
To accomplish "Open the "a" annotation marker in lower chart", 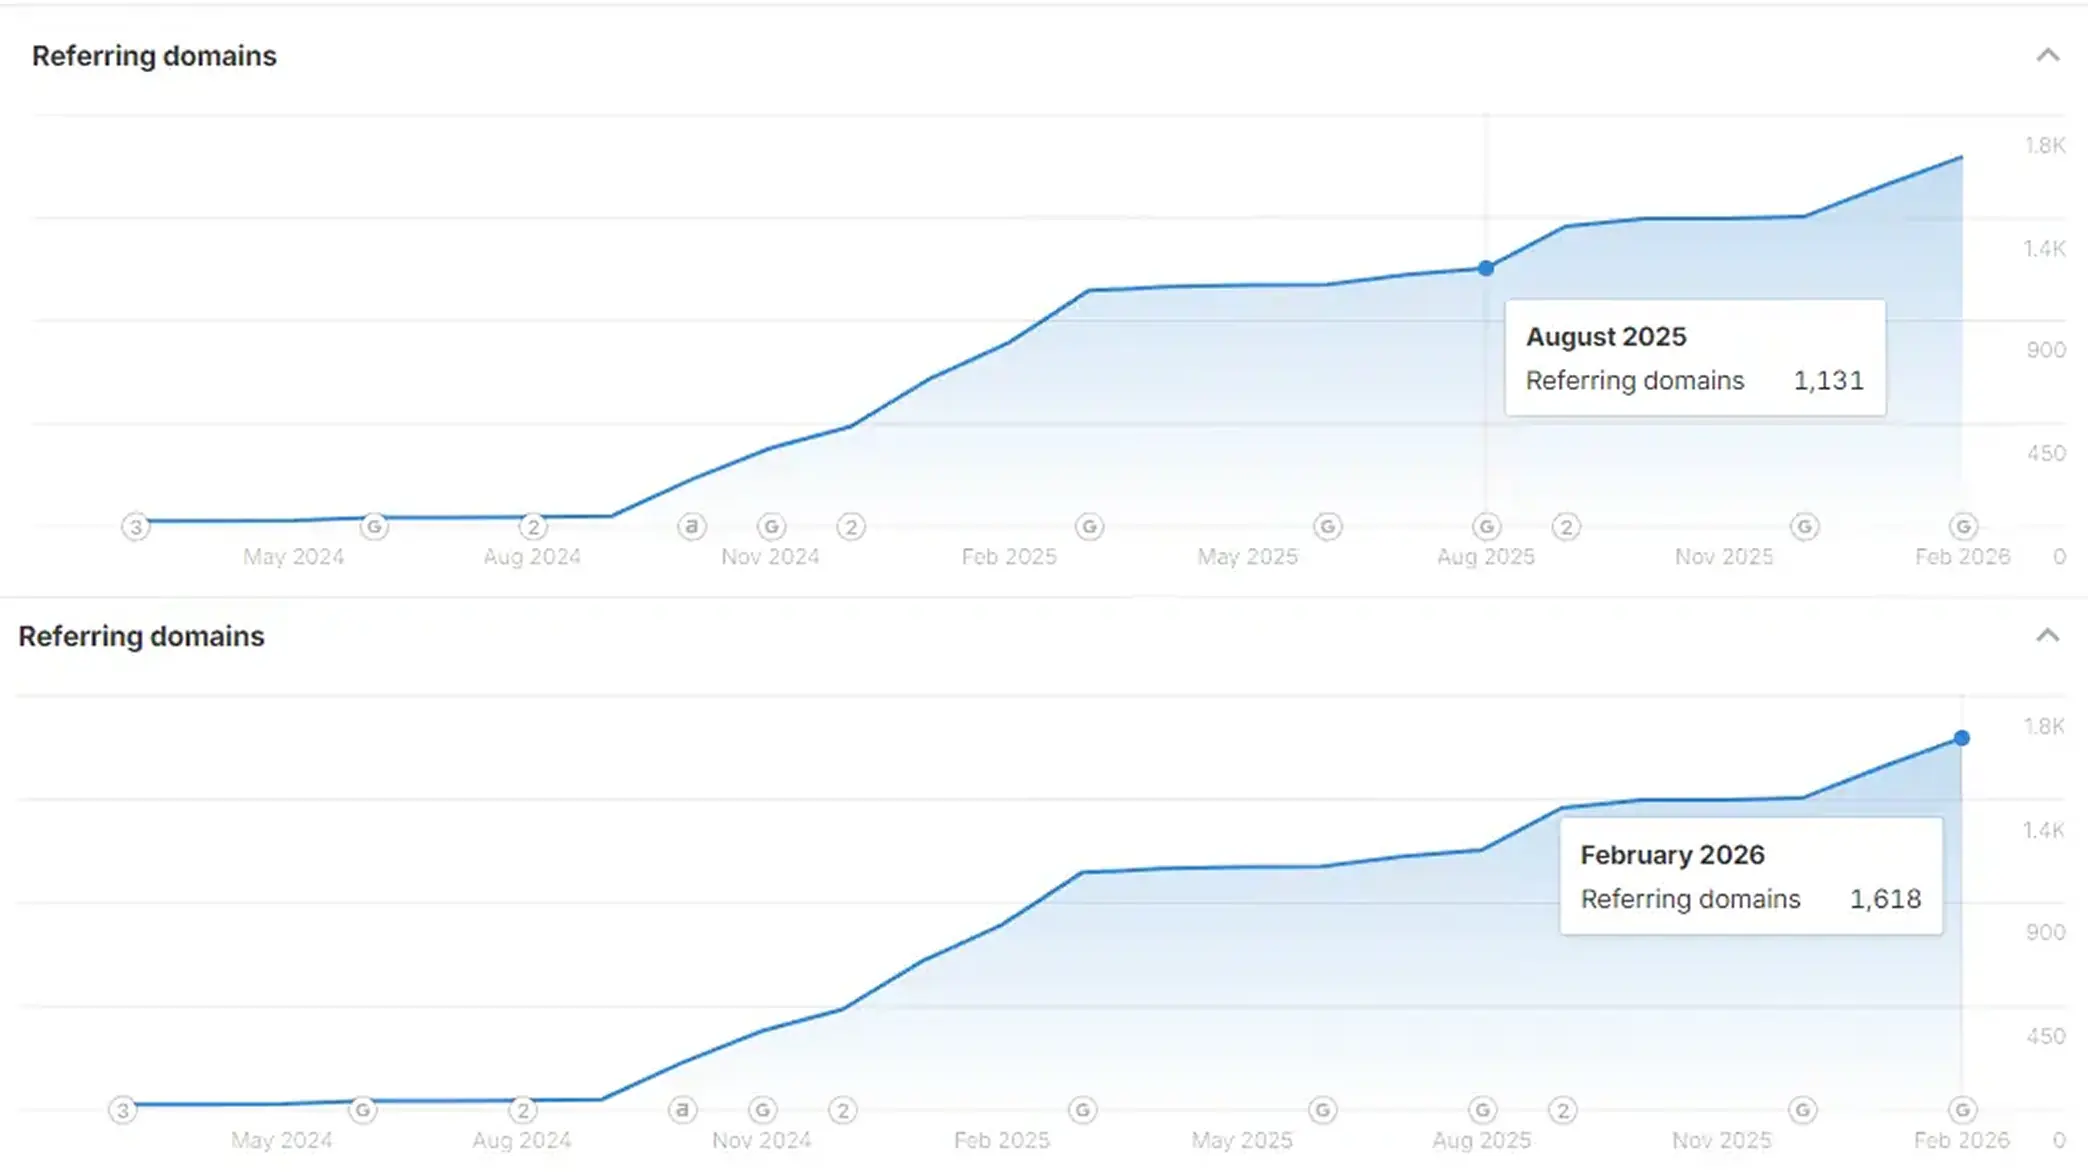I will 683,1110.
